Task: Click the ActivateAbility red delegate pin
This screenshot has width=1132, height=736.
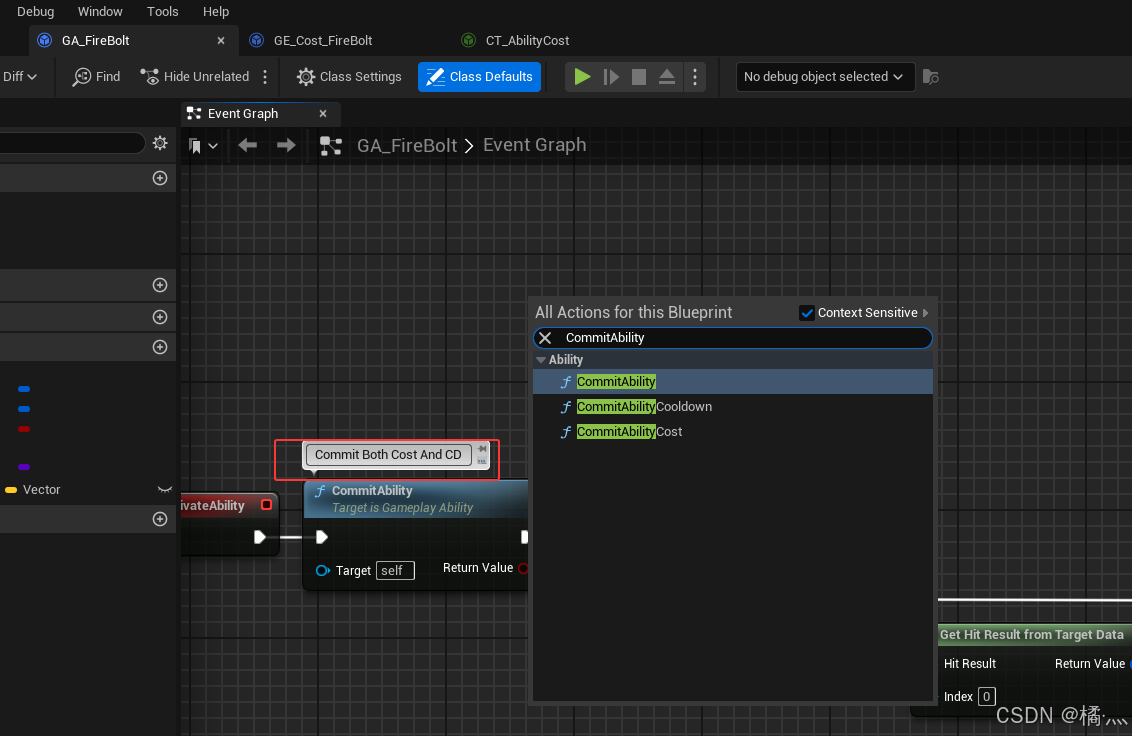Action: (266, 505)
